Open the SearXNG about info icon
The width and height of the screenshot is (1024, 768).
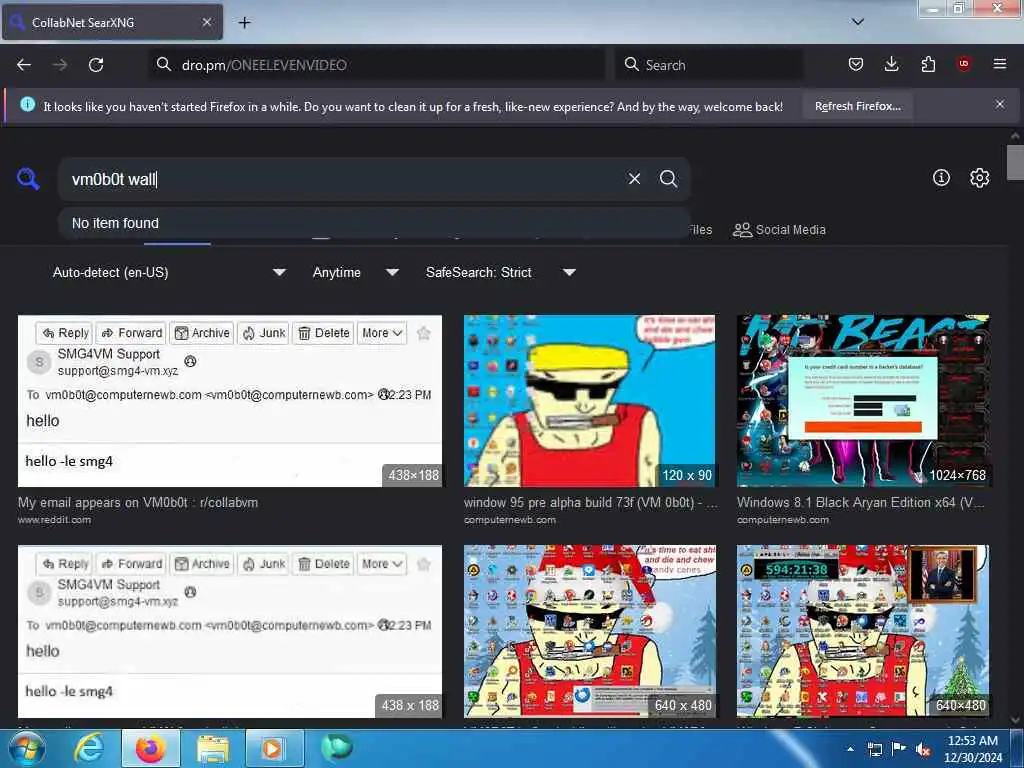pos(941,178)
